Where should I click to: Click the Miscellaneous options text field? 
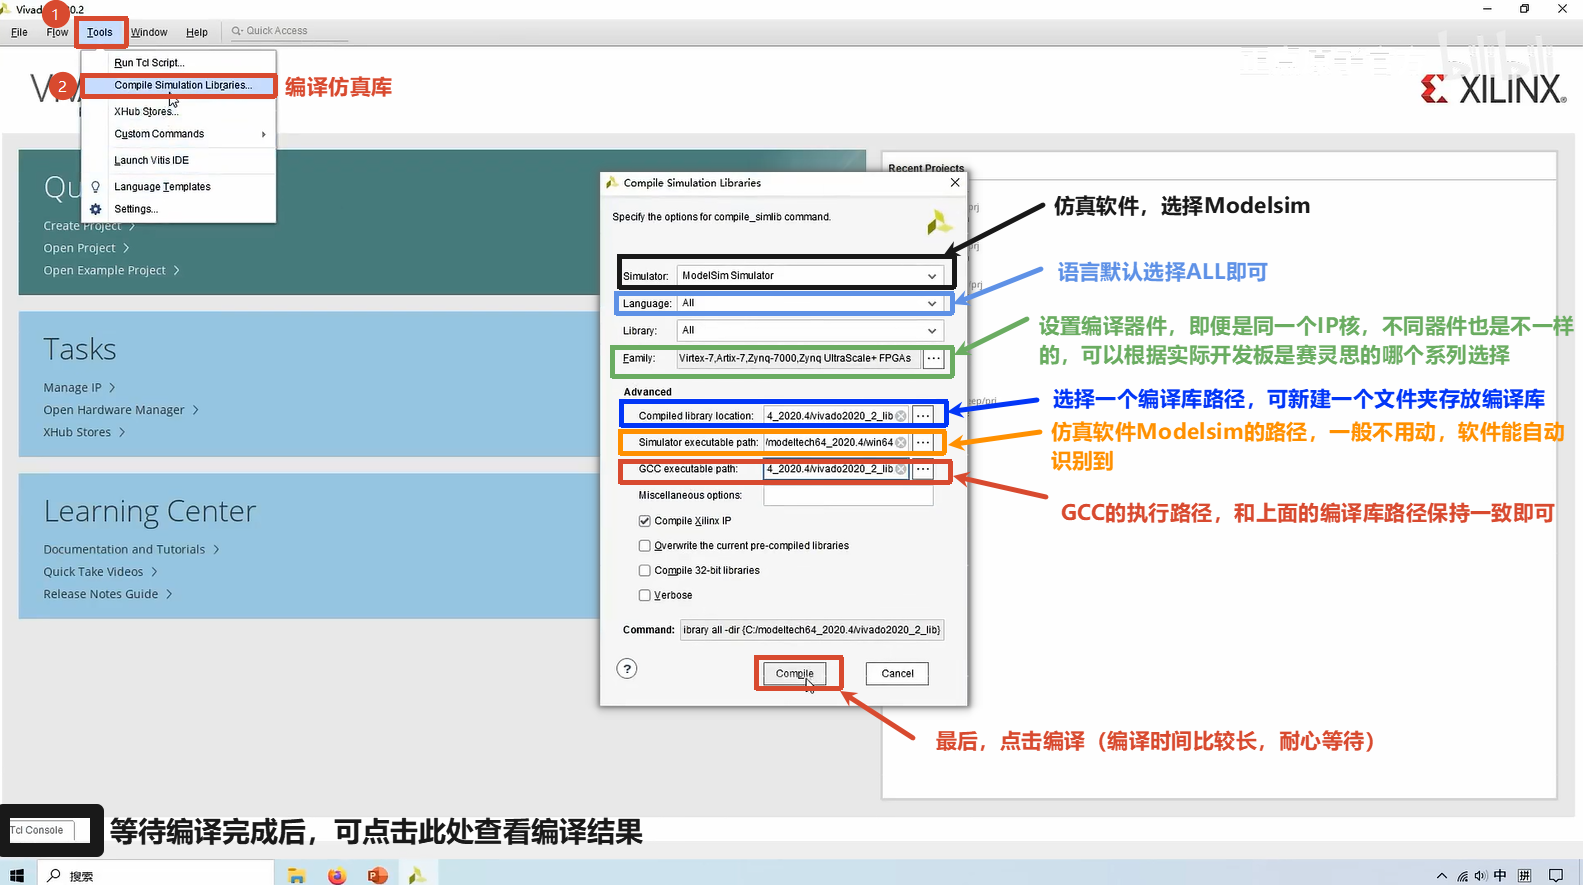tap(848, 496)
